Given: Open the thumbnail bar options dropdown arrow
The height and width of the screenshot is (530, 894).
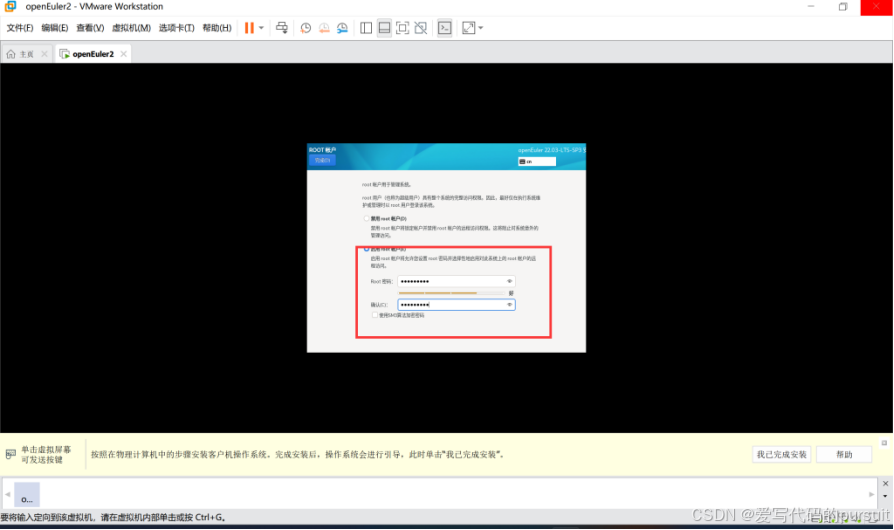Looking at the screenshot, I should [x=885, y=496].
